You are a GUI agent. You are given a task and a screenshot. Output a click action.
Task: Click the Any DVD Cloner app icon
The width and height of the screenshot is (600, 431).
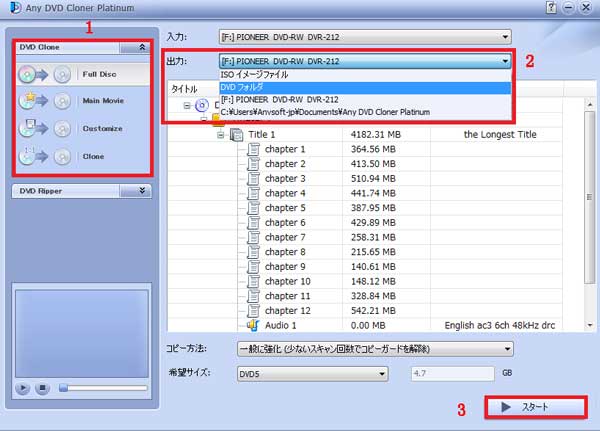[15, 7]
